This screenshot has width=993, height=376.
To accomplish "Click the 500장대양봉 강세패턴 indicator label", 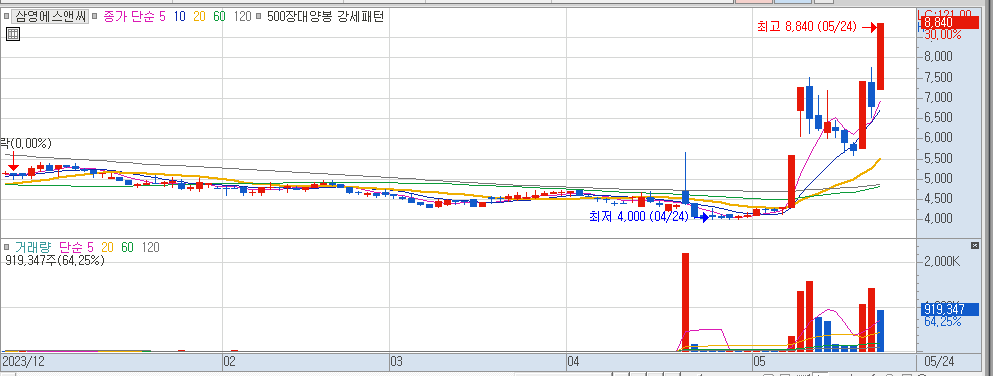I will [326, 17].
